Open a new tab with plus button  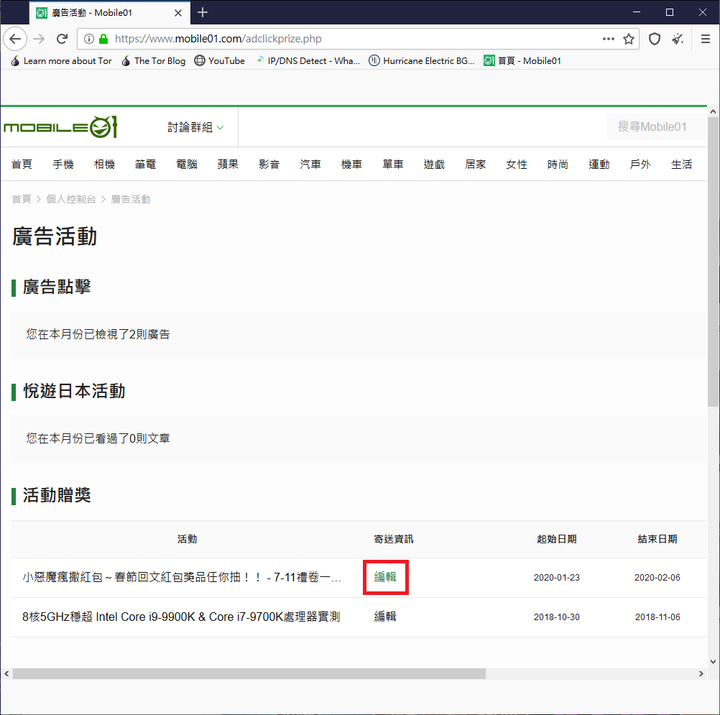[x=202, y=12]
